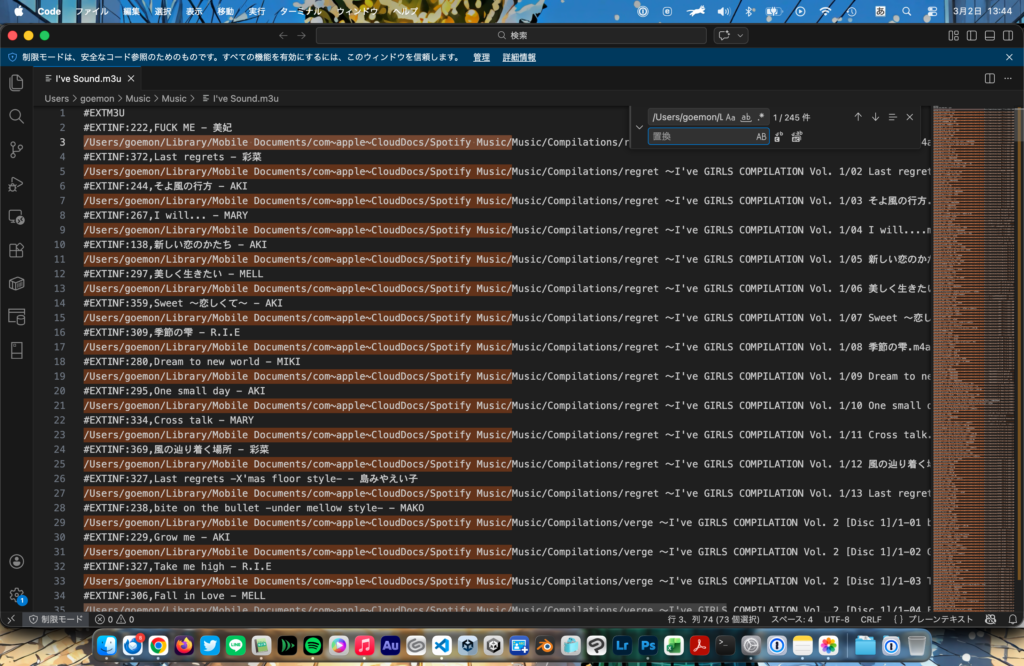
Task: Enable Use Regular Expression in find box
Action: pyautogui.click(x=760, y=117)
